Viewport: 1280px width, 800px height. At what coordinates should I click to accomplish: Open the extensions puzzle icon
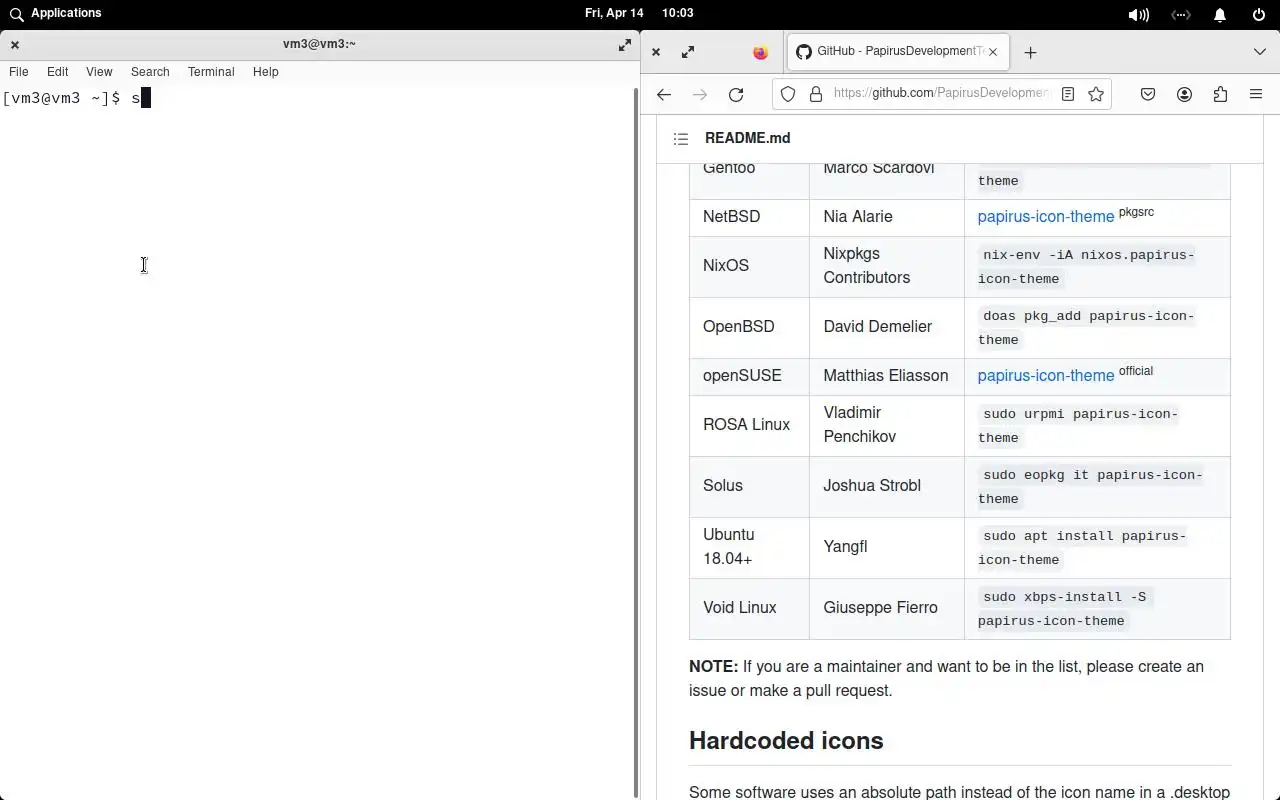(x=1220, y=94)
